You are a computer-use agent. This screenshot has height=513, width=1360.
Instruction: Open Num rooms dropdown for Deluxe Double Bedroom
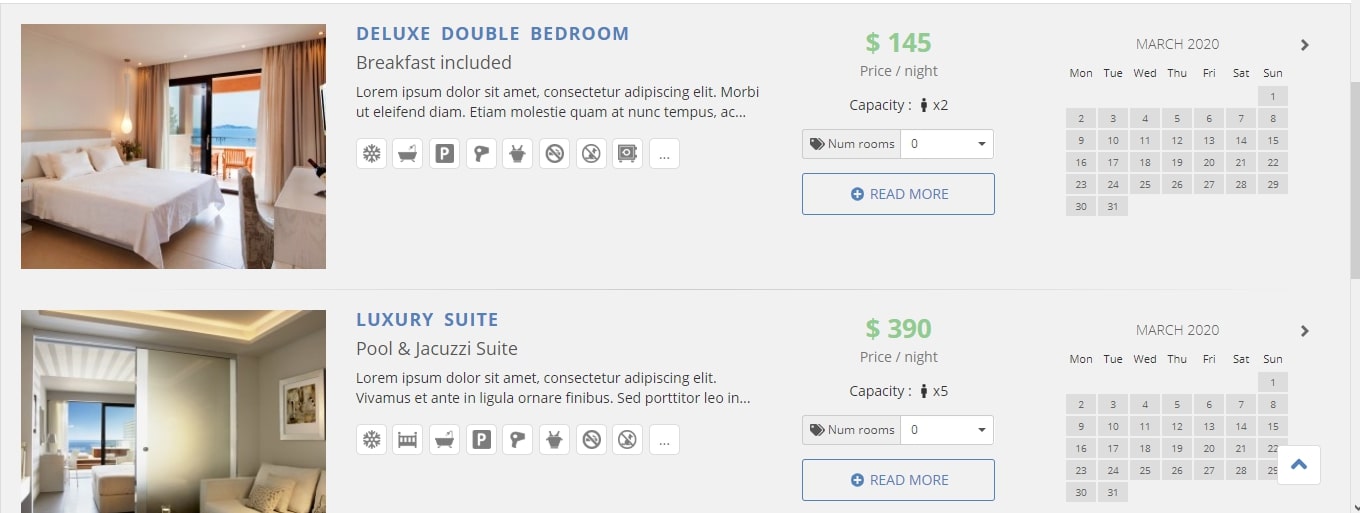[947, 144]
